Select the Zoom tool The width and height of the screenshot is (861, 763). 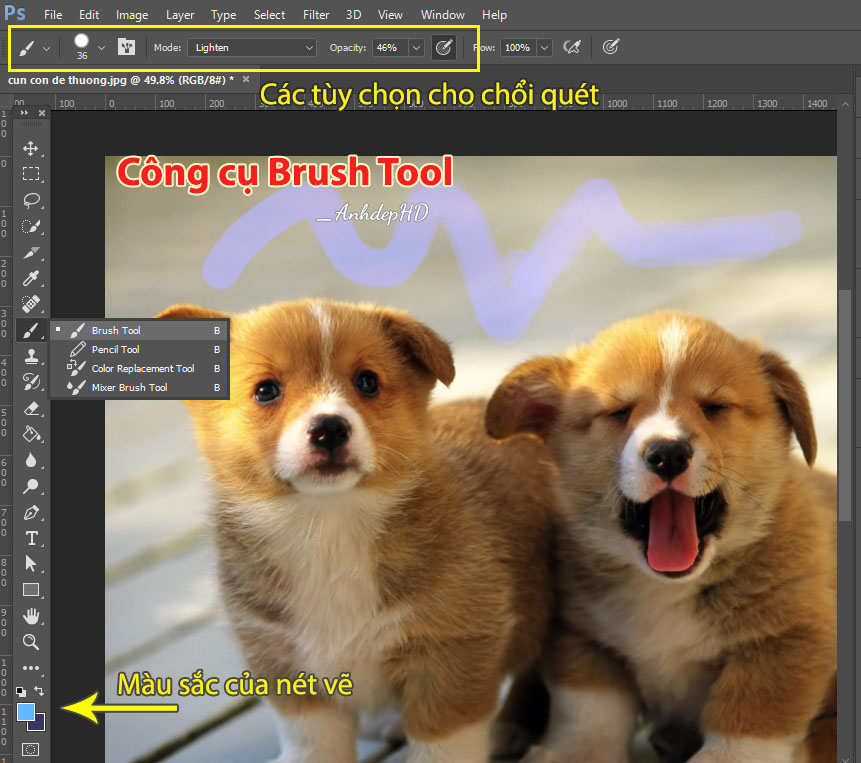coord(31,642)
